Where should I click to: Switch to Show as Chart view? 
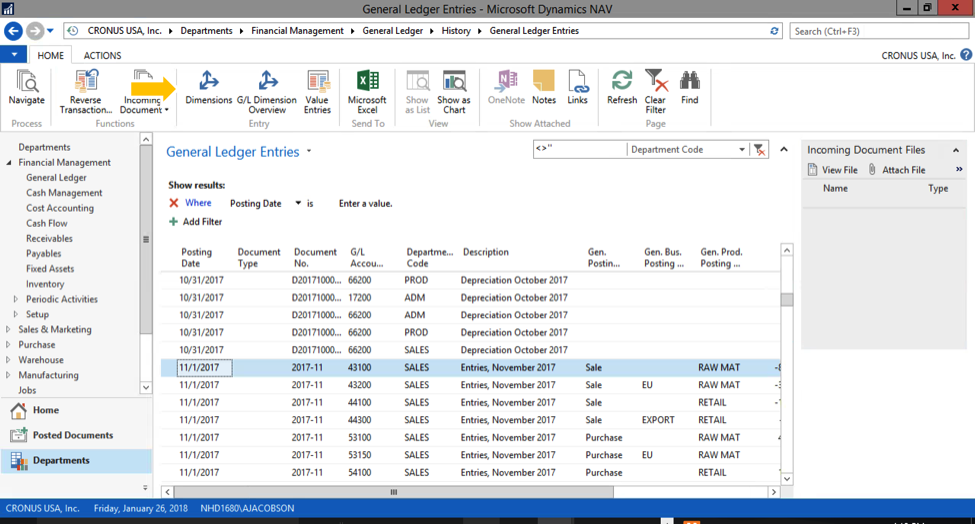[454, 92]
